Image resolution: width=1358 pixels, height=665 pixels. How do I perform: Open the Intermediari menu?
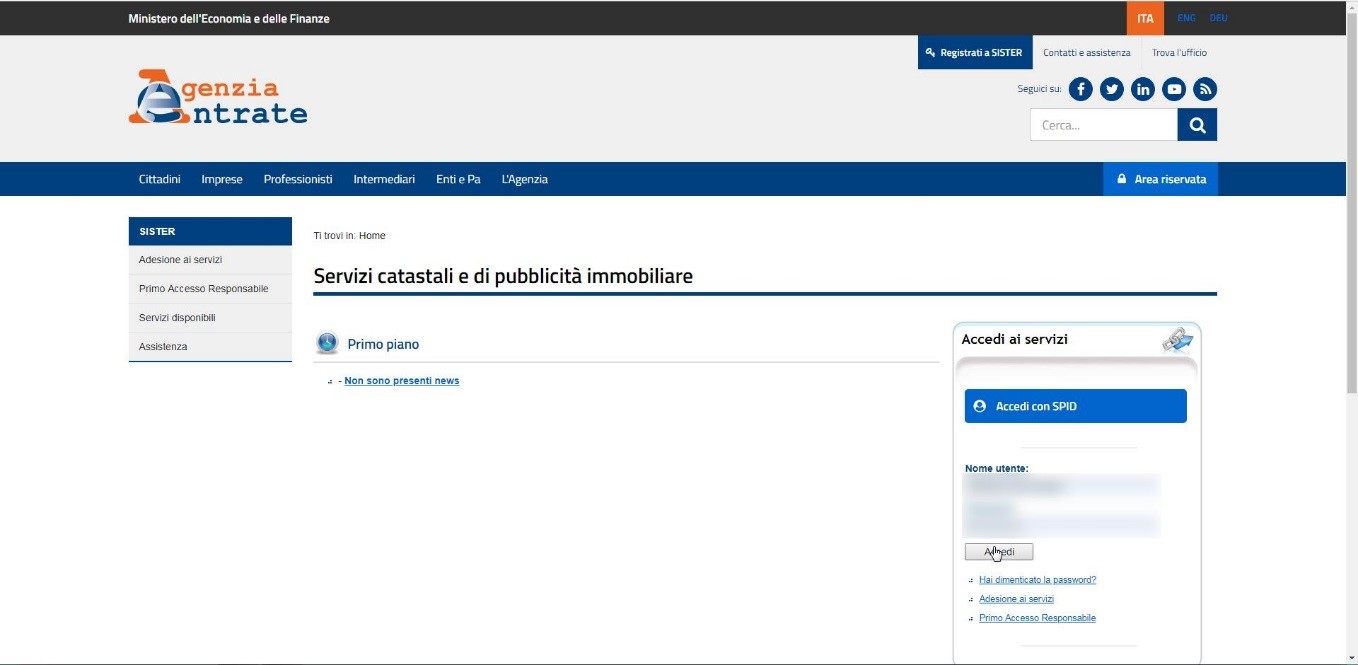point(384,179)
